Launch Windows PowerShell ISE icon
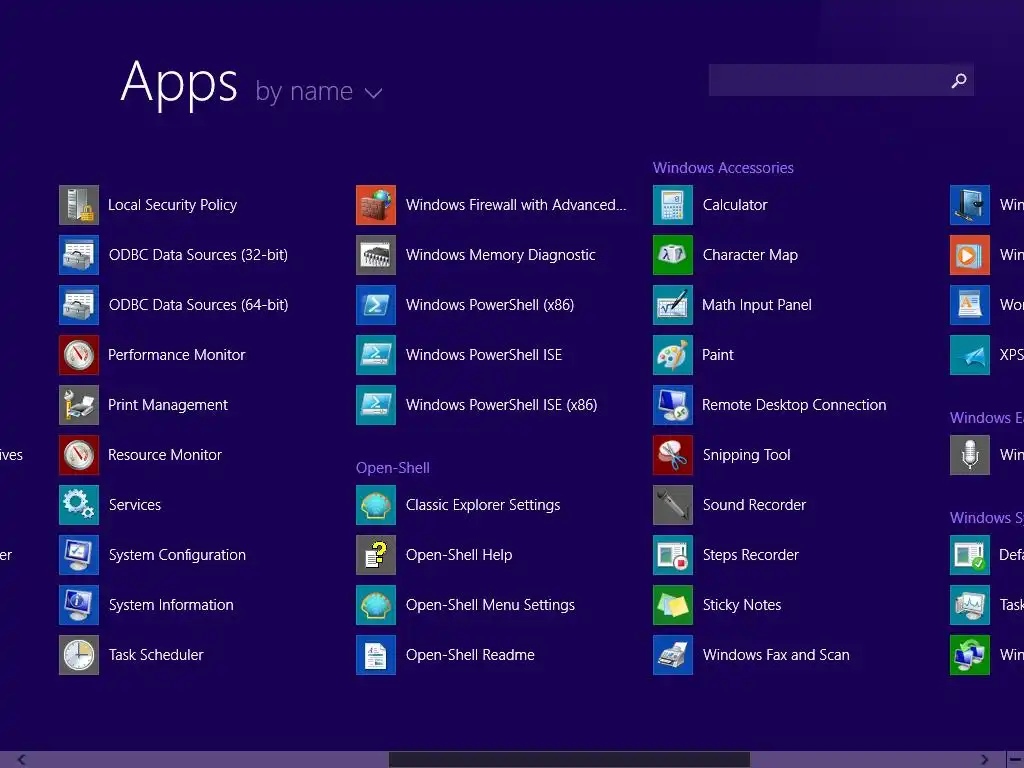Image resolution: width=1024 pixels, height=768 pixels. click(376, 355)
